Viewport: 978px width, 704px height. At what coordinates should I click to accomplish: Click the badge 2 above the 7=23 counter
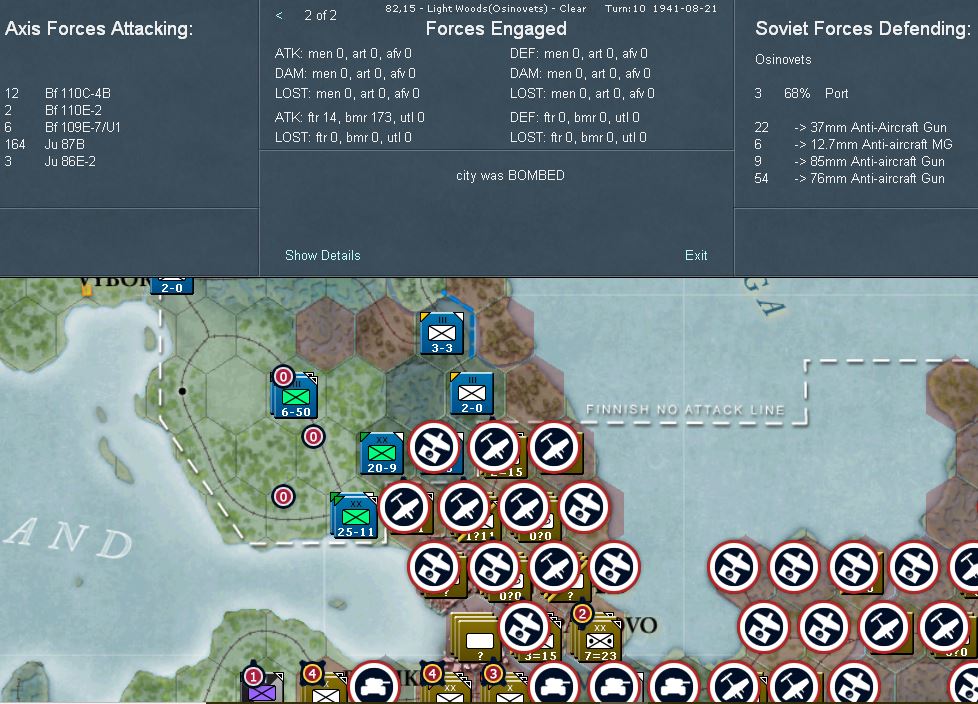coord(581,614)
